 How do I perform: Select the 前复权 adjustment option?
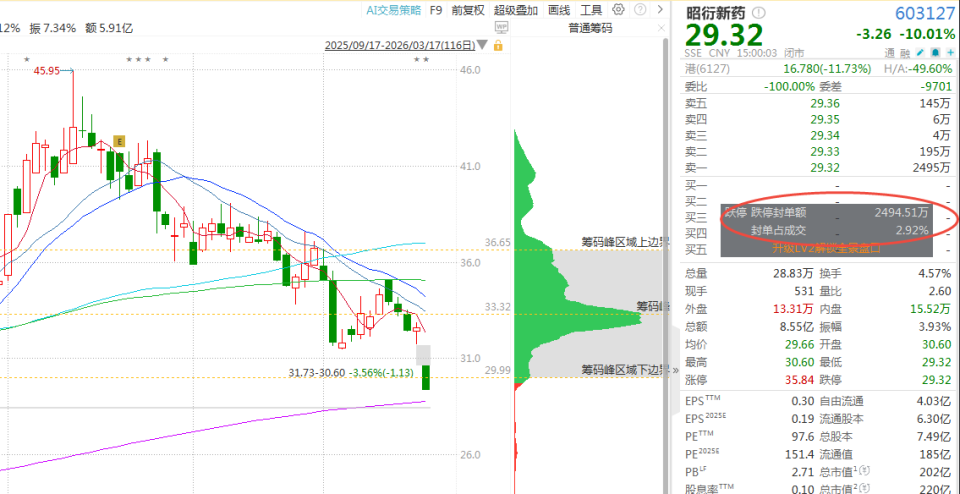[x=468, y=10]
